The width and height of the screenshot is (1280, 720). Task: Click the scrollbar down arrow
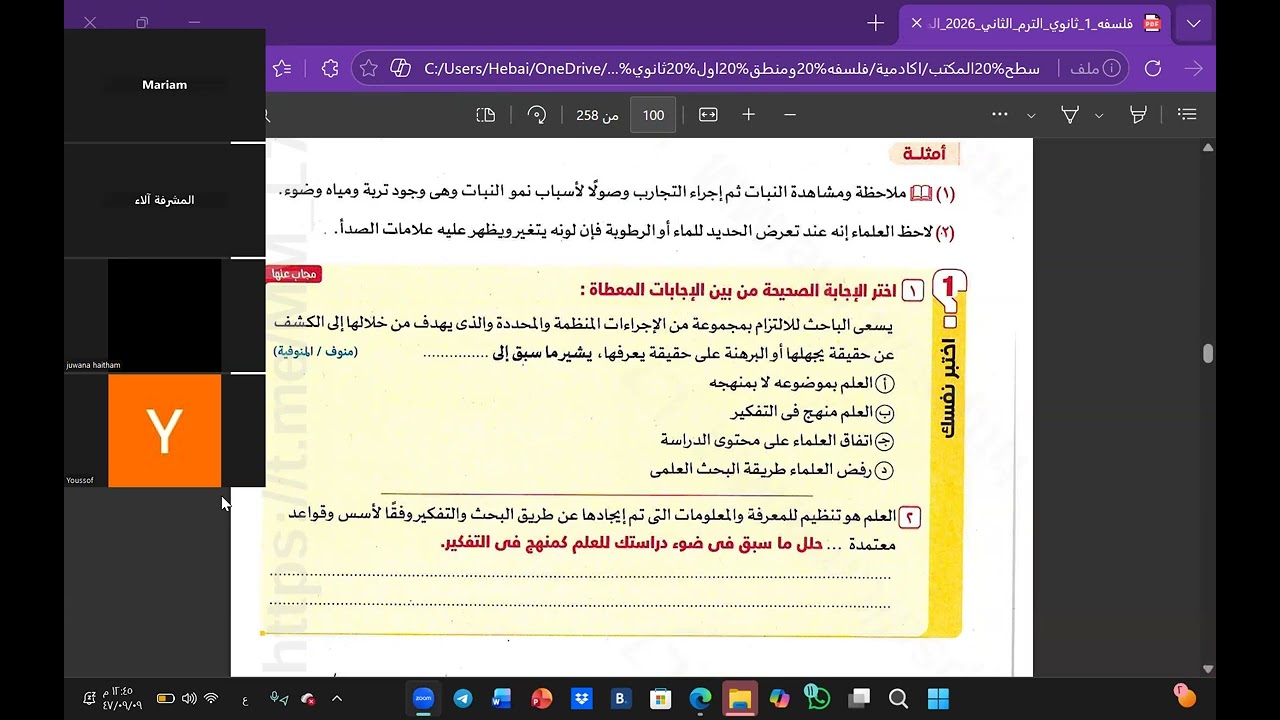(1208, 669)
